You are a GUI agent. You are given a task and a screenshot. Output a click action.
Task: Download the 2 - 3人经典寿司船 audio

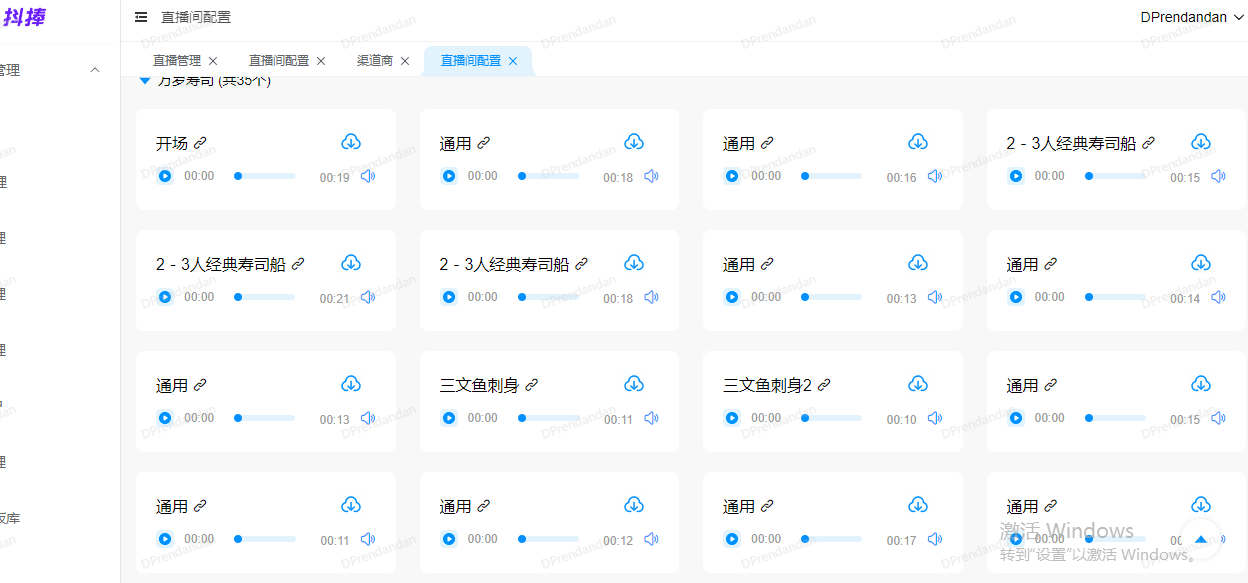1201,141
